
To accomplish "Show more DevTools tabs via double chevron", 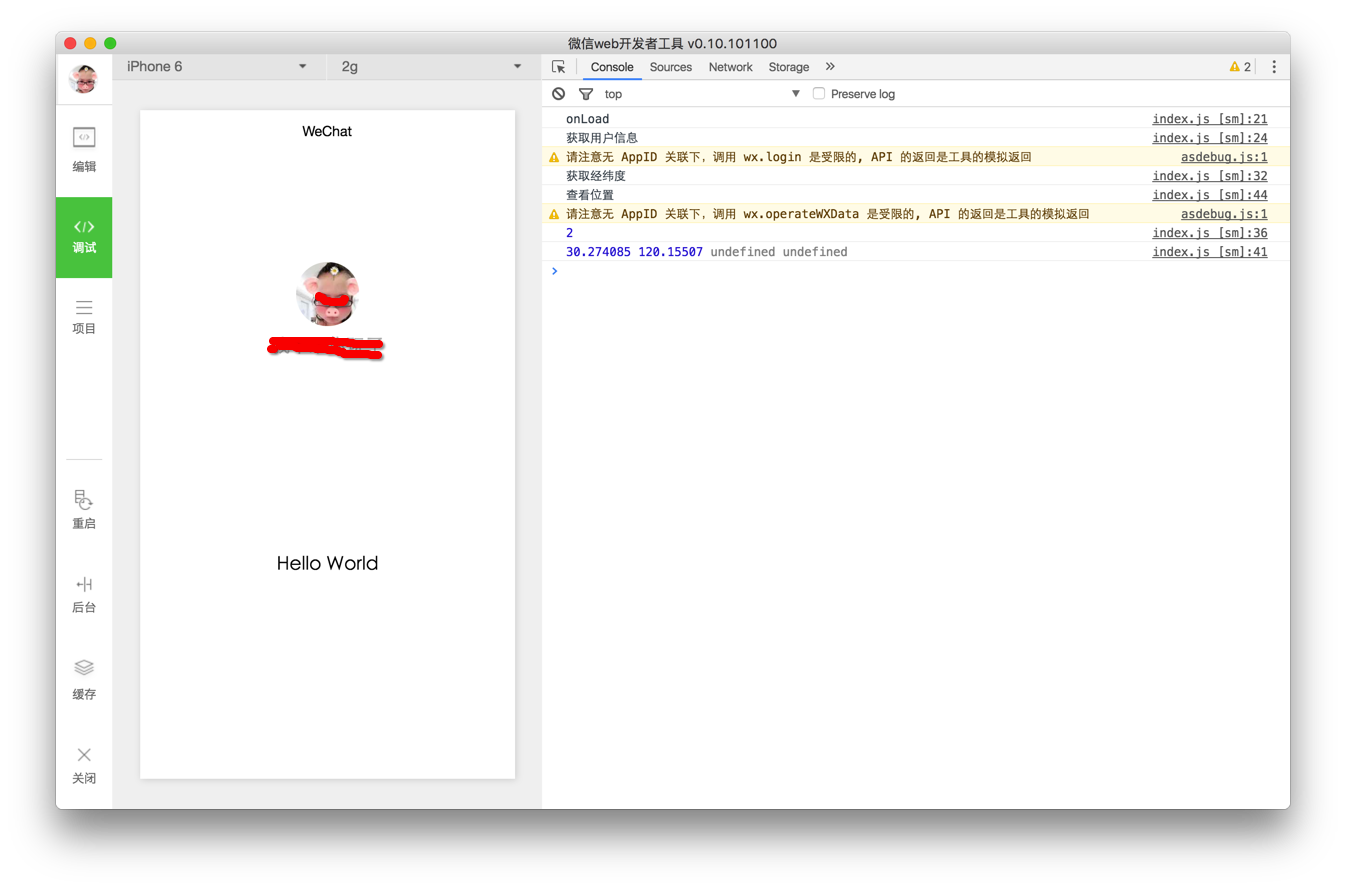I will point(830,67).
